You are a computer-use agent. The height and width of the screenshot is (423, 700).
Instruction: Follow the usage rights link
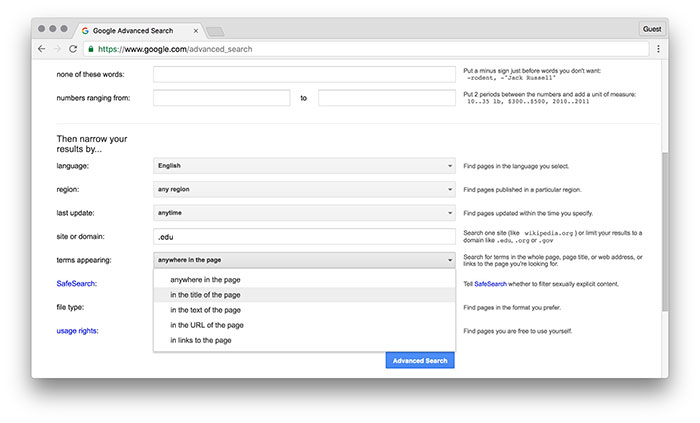point(78,331)
